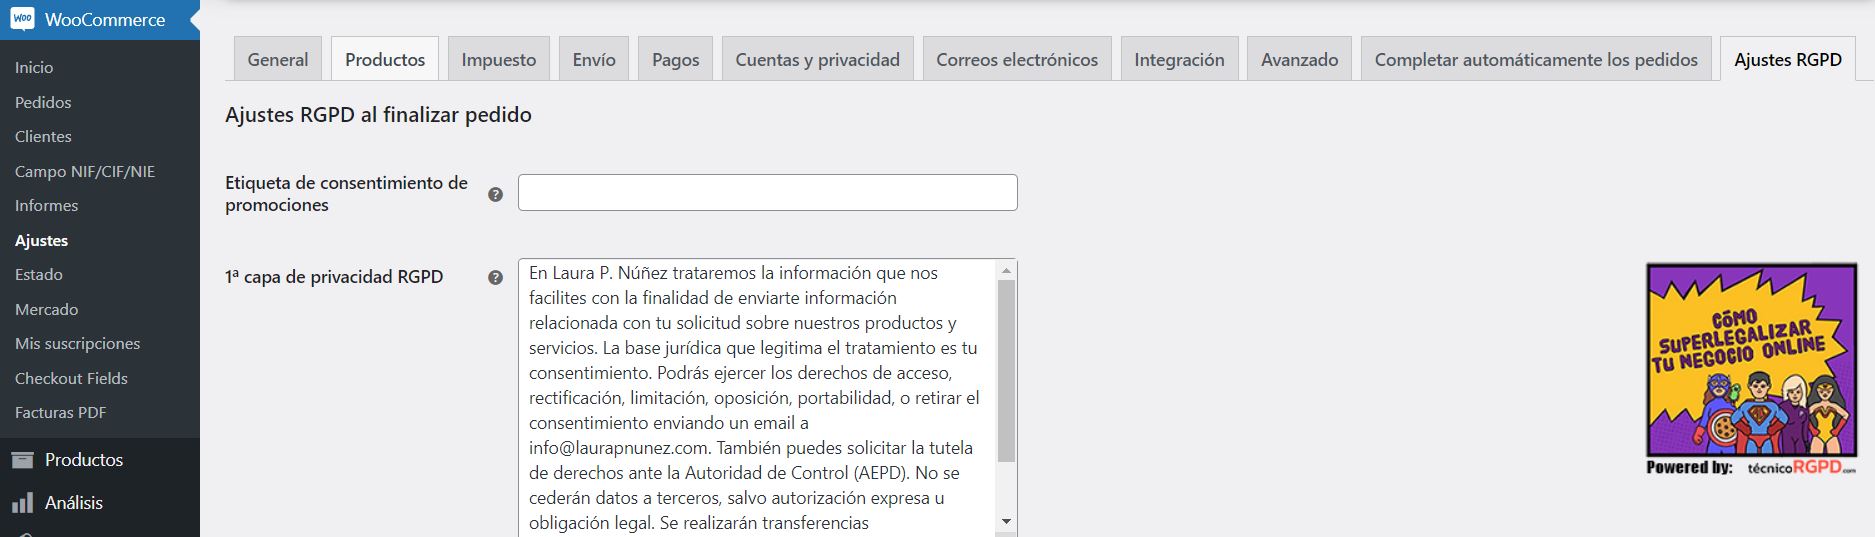
Task: Open the Productos menu icon in sidebar
Action: click(22, 460)
